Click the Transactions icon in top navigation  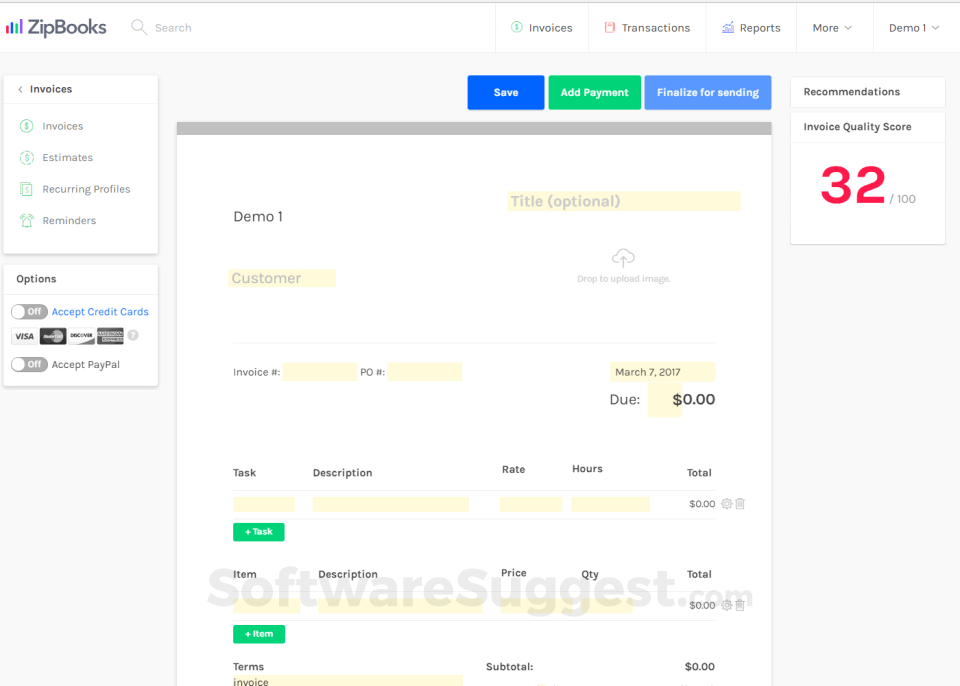point(610,27)
